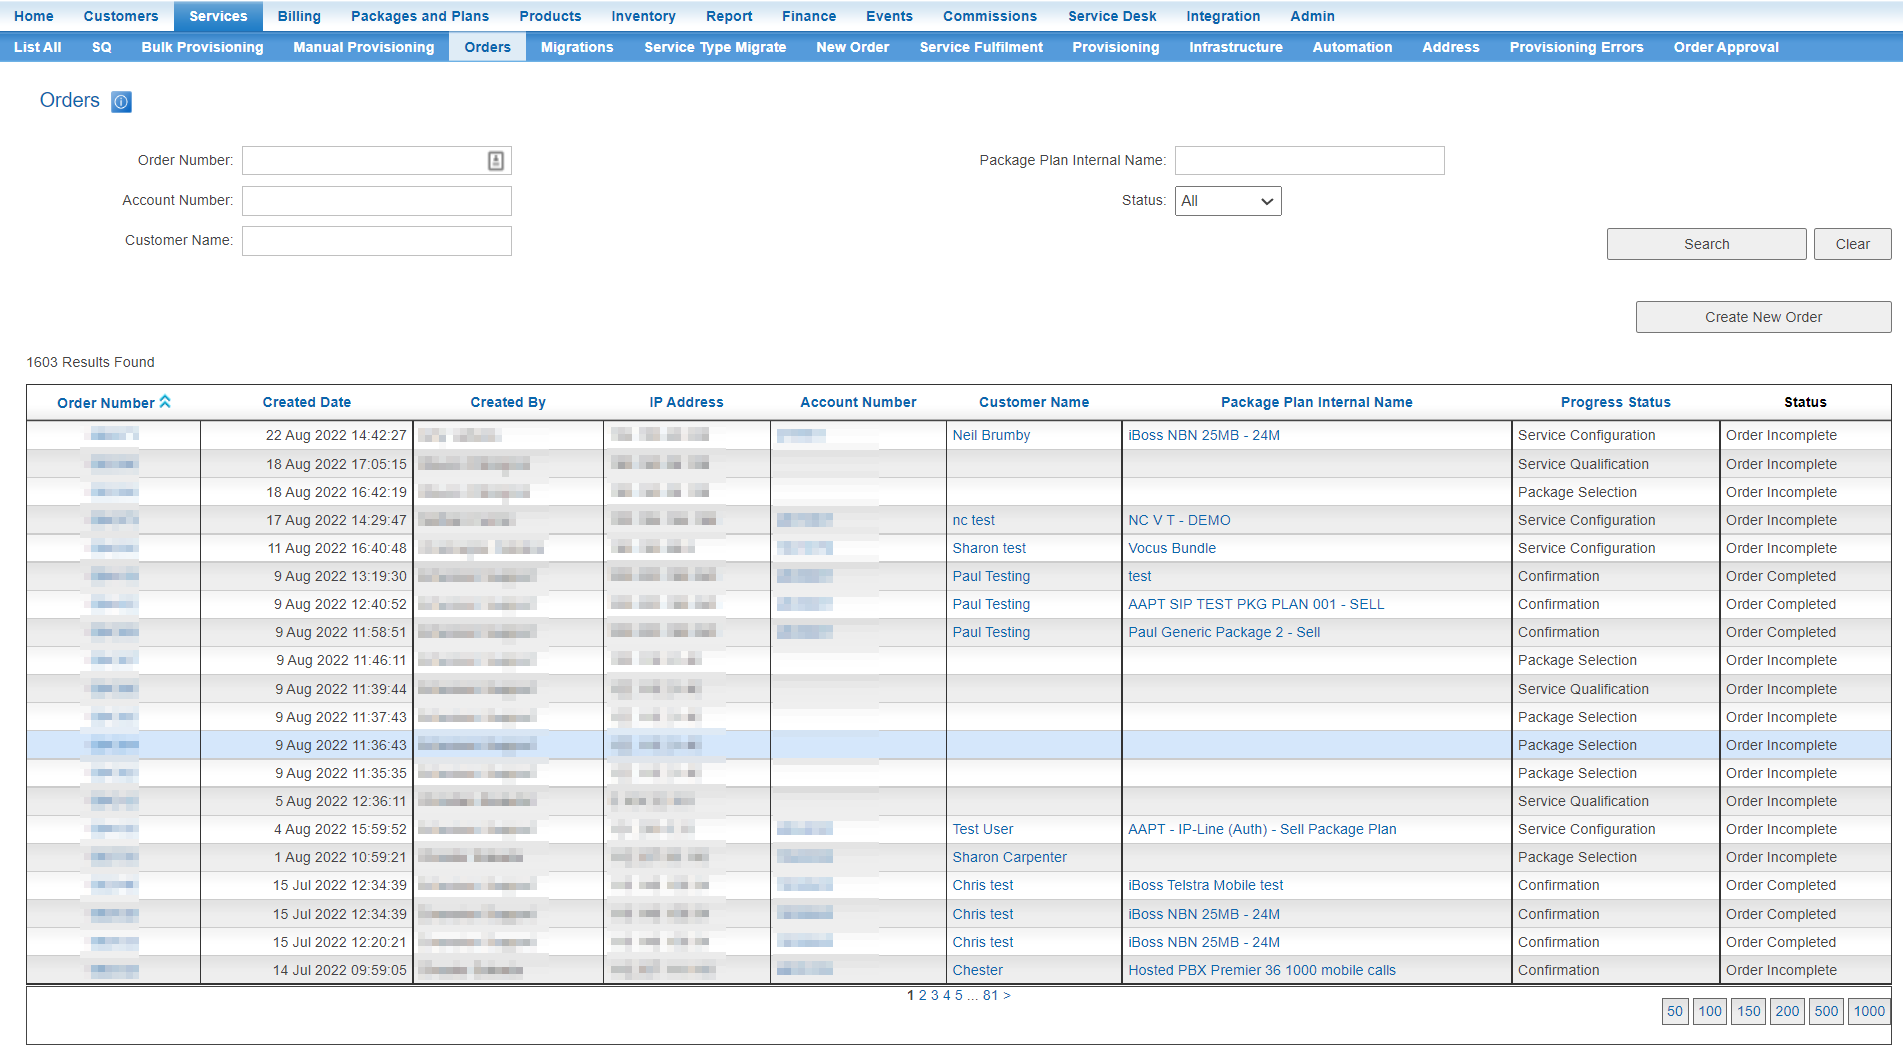Open the Status dropdown

[1227, 201]
